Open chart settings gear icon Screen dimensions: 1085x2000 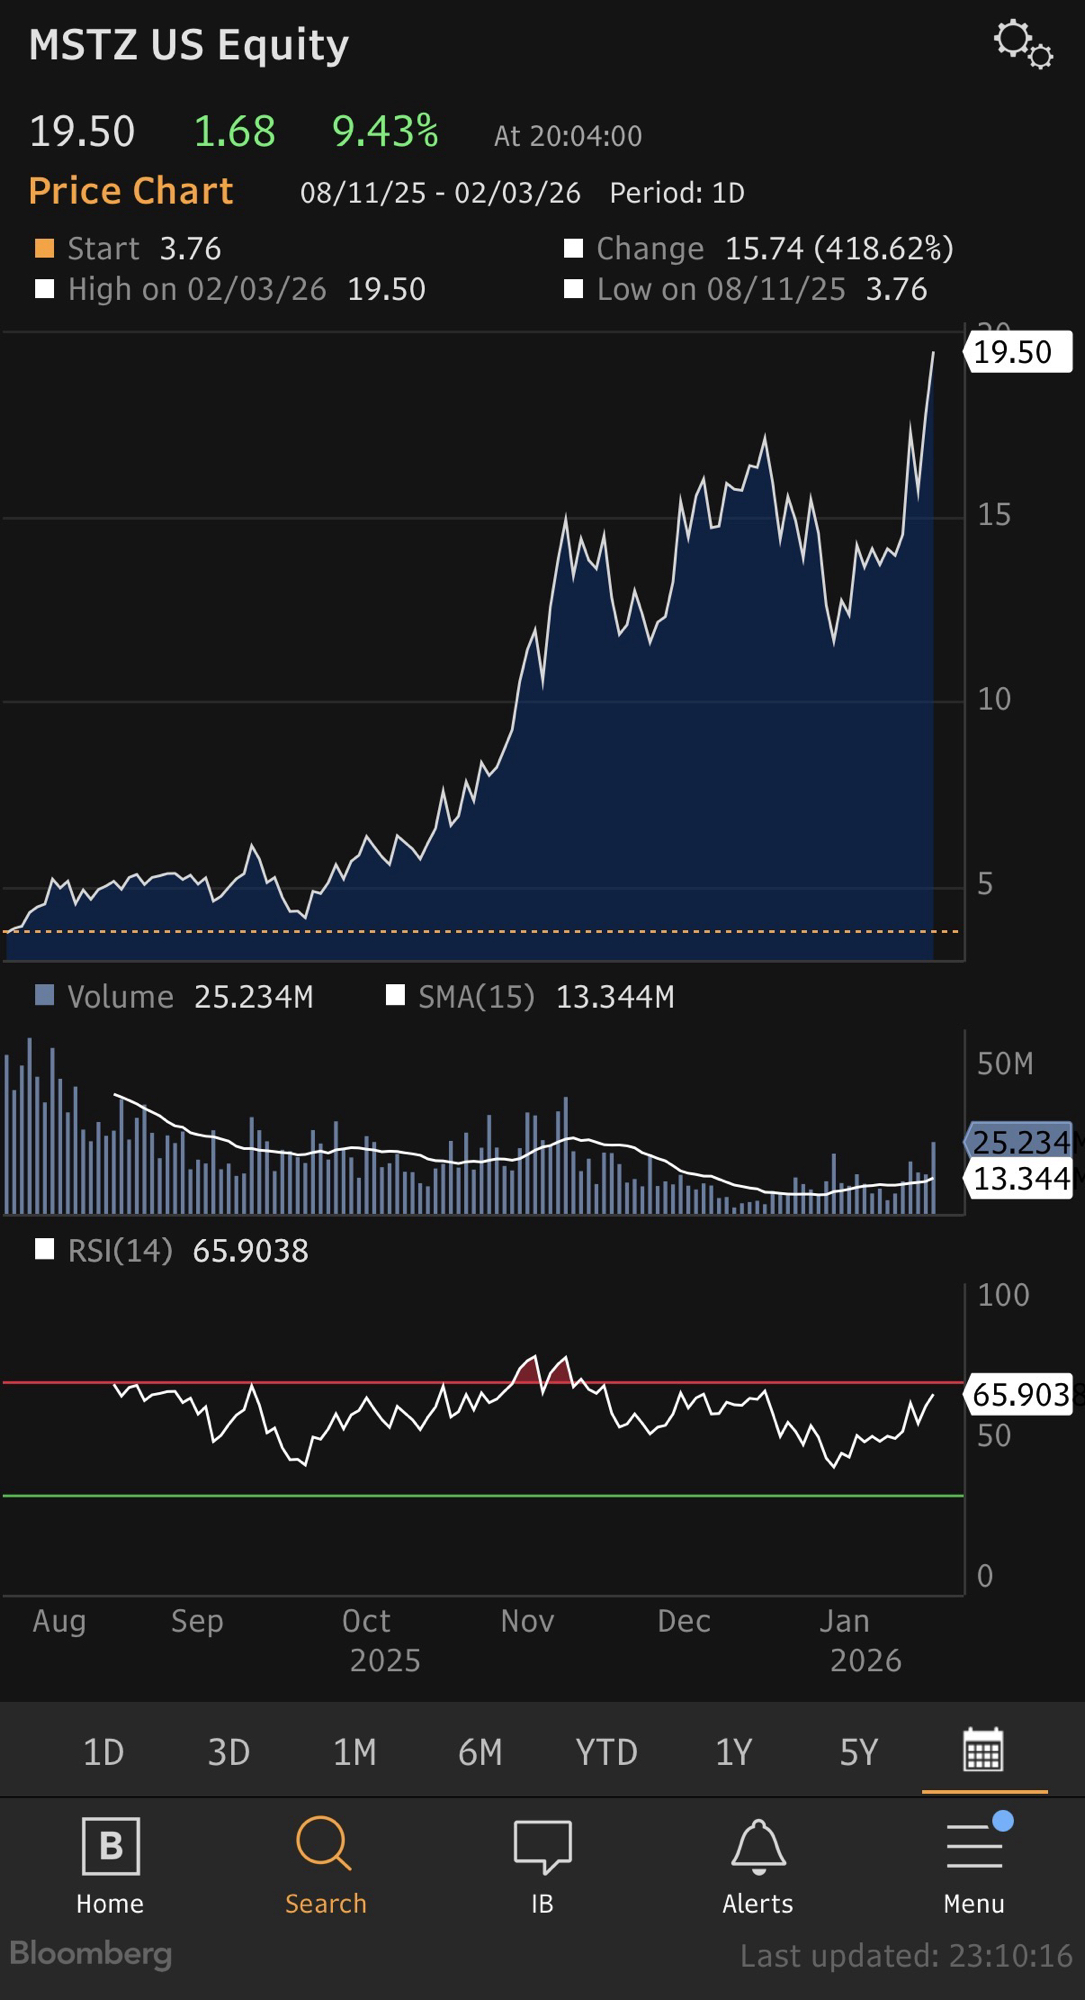coord(1022,44)
